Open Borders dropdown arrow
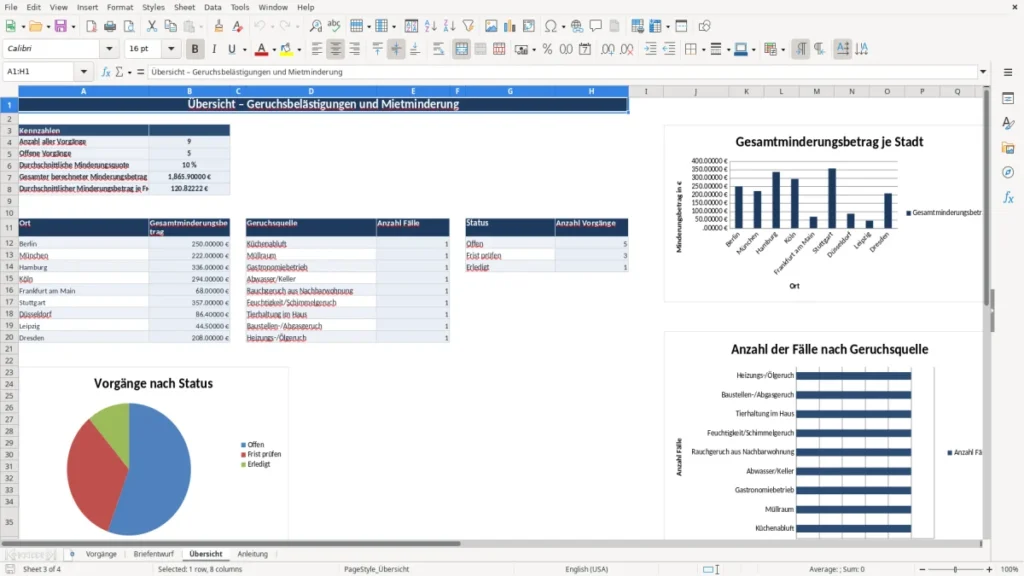 [703, 50]
